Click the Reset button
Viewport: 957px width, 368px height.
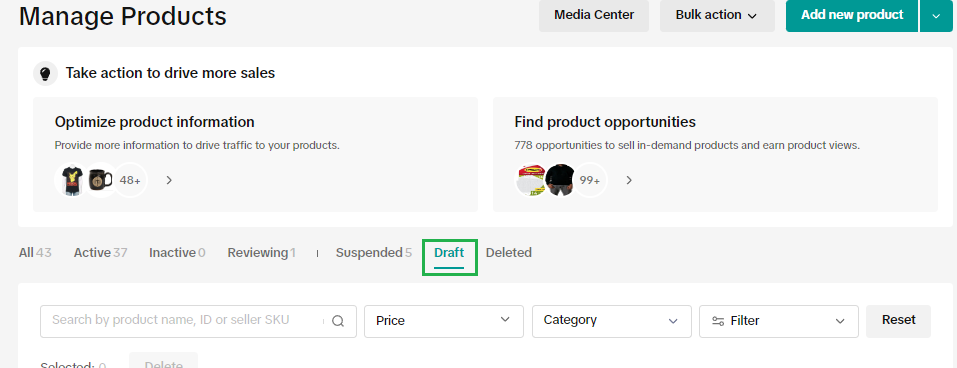pyautogui.click(x=898, y=321)
